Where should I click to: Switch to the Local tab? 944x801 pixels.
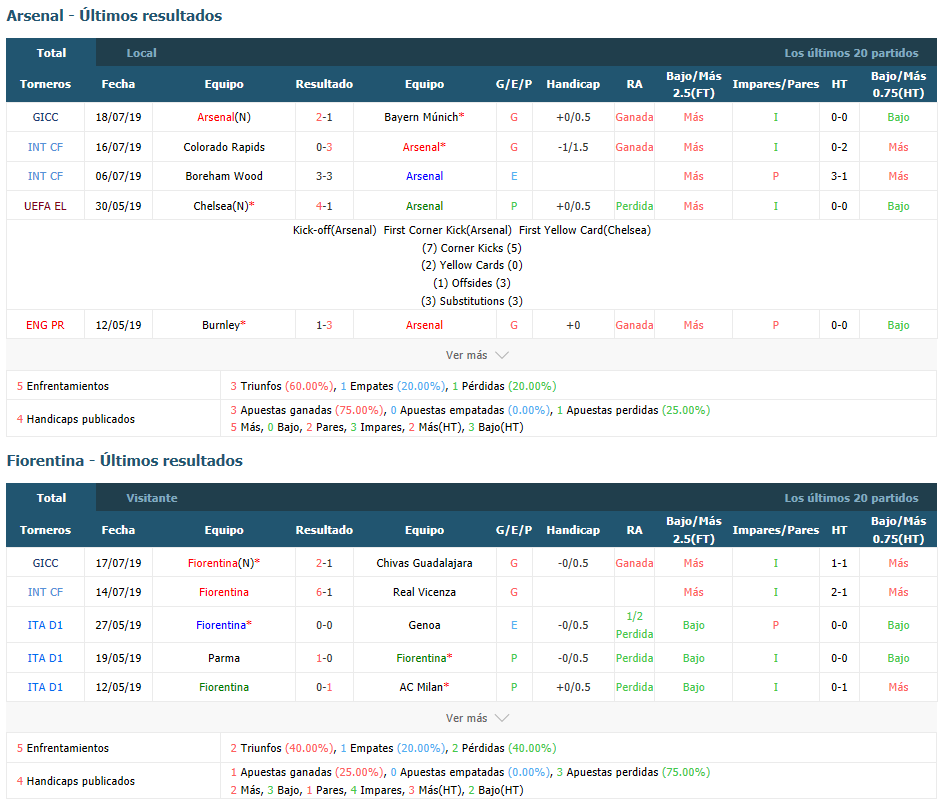[x=141, y=53]
